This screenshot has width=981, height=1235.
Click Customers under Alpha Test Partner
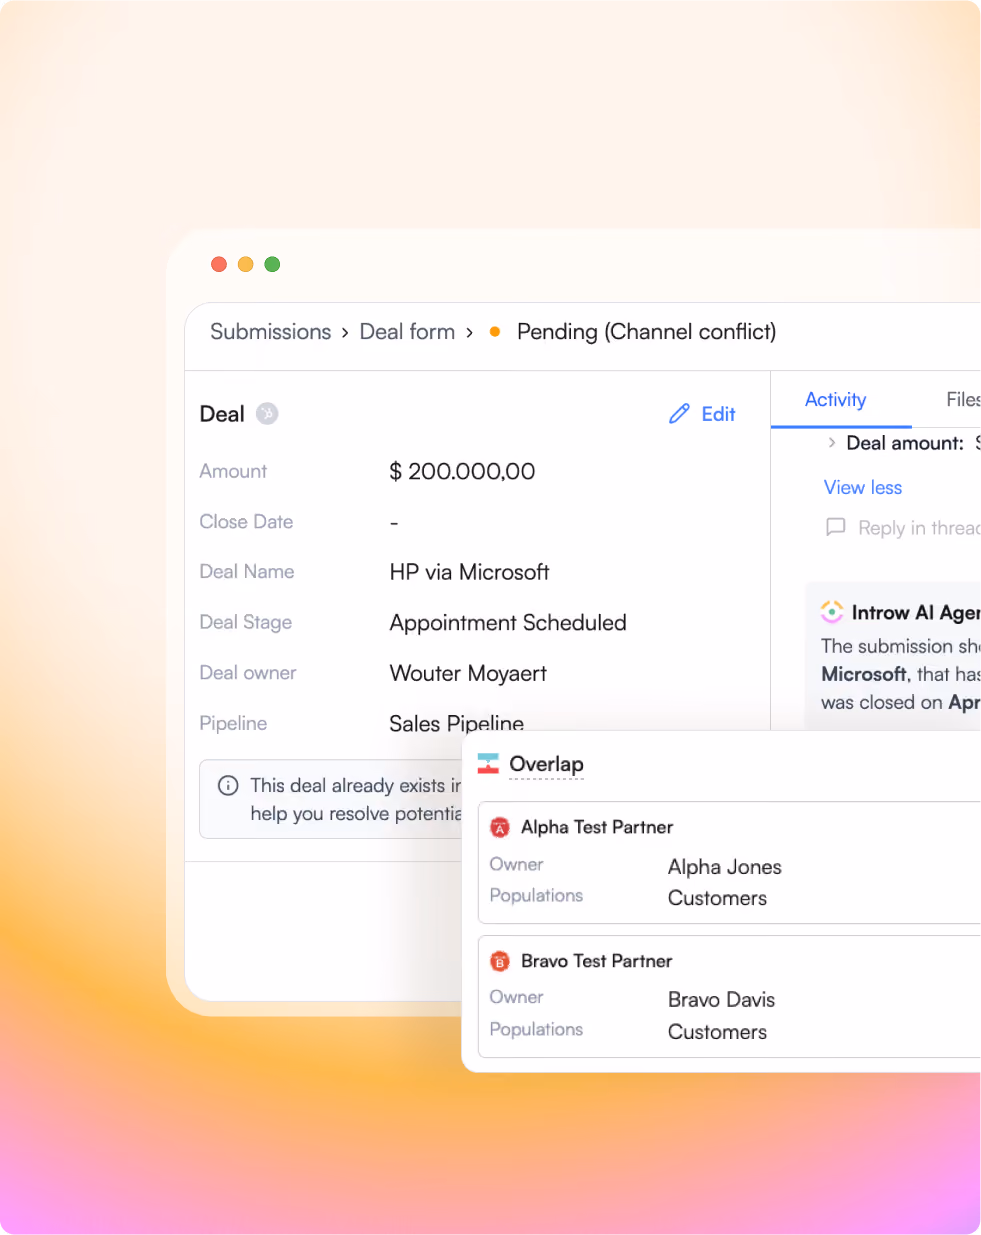tap(717, 898)
